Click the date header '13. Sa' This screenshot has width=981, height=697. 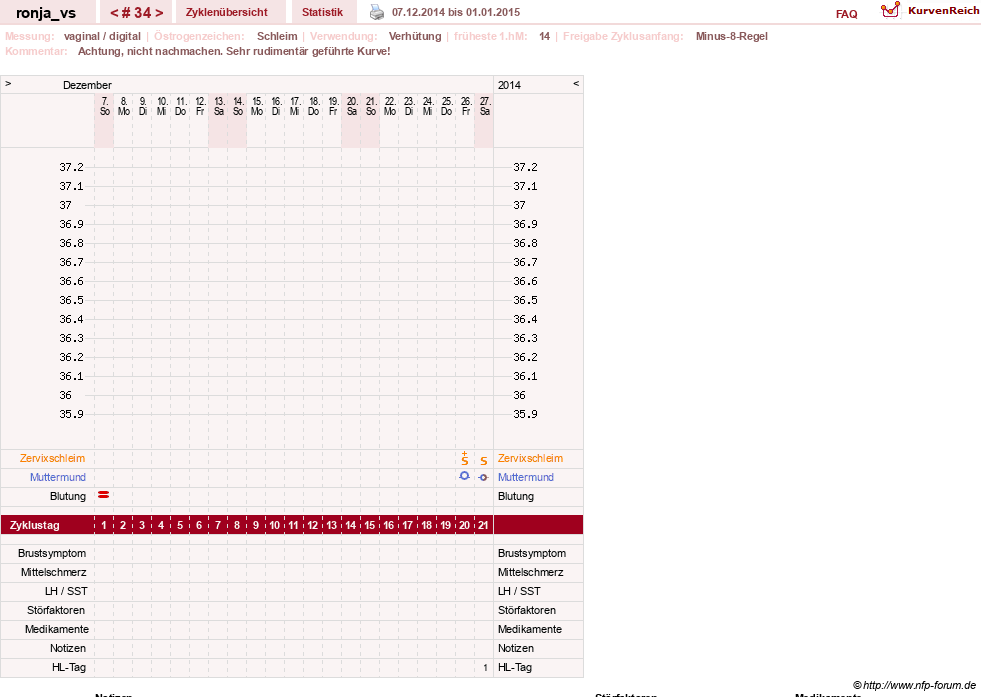click(218, 106)
